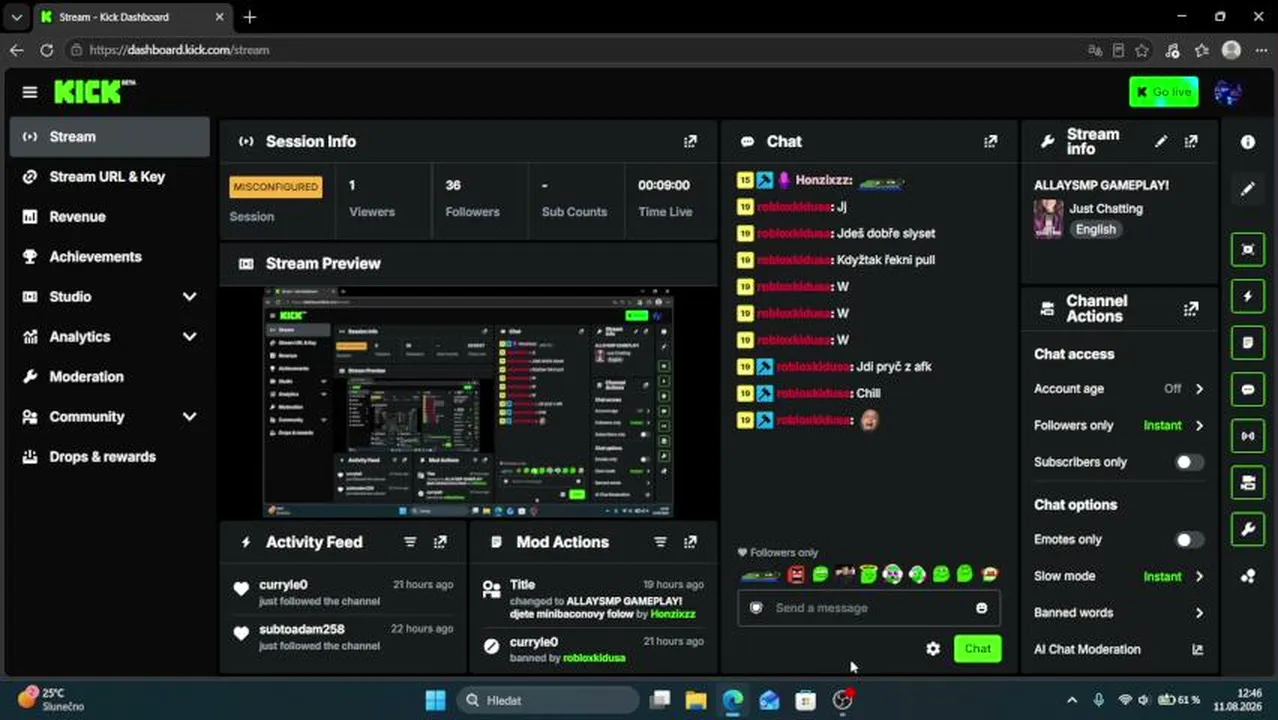Image resolution: width=1278 pixels, height=720 pixels.
Task: Open a new browser tab
Action: click(249, 17)
